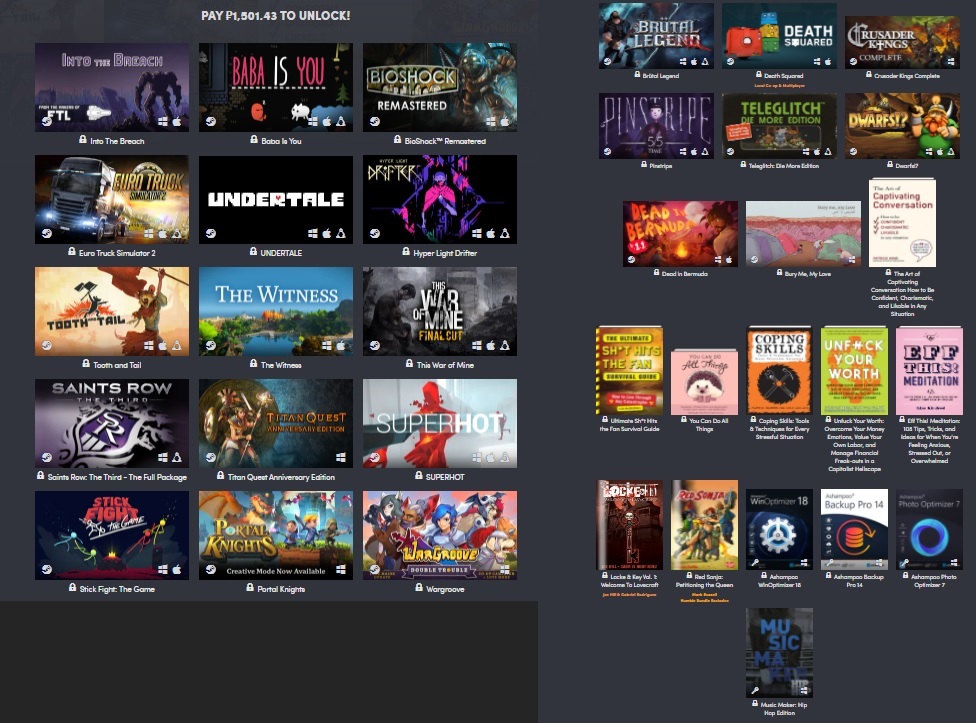Click the Steam icon on UNDERTALE thumbnail
This screenshot has width=976, height=723.
click(x=210, y=233)
